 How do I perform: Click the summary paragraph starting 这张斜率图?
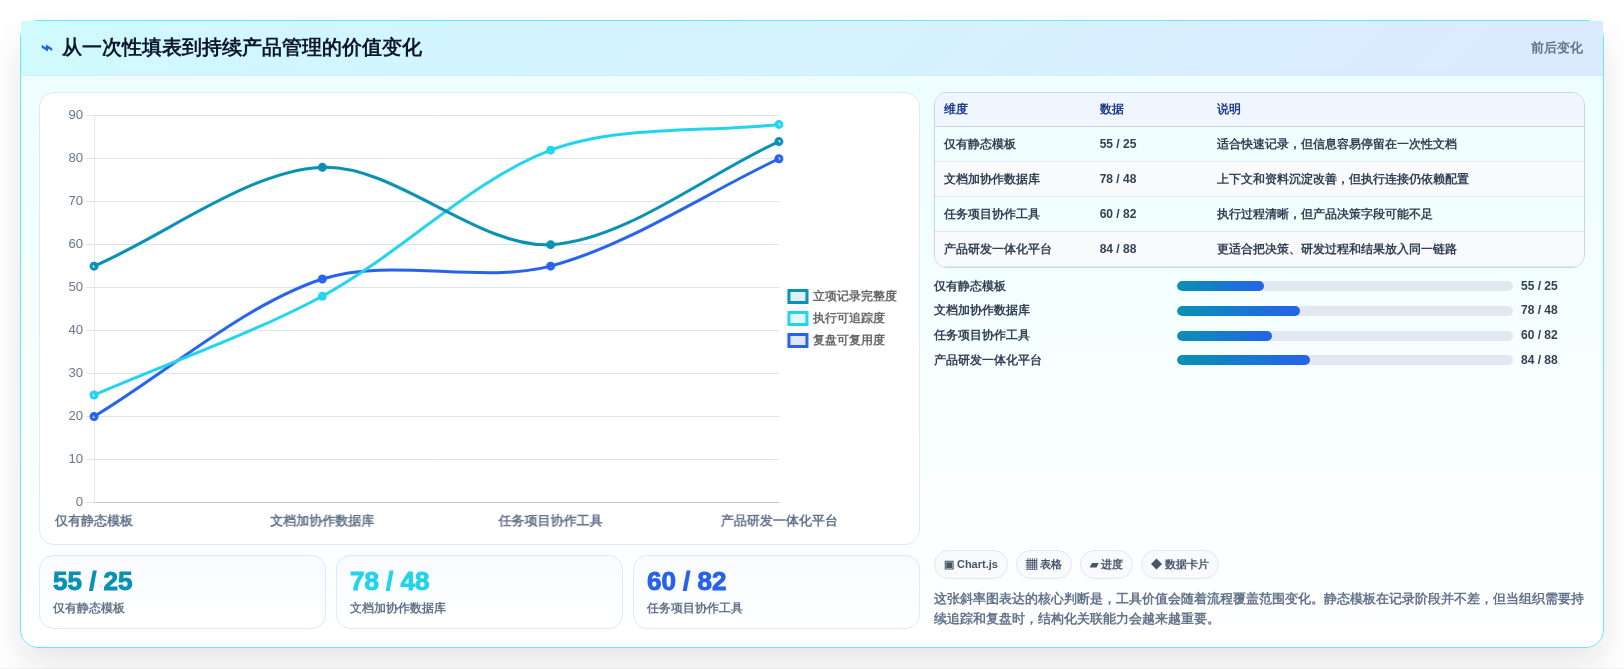pyautogui.click(x=1259, y=609)
